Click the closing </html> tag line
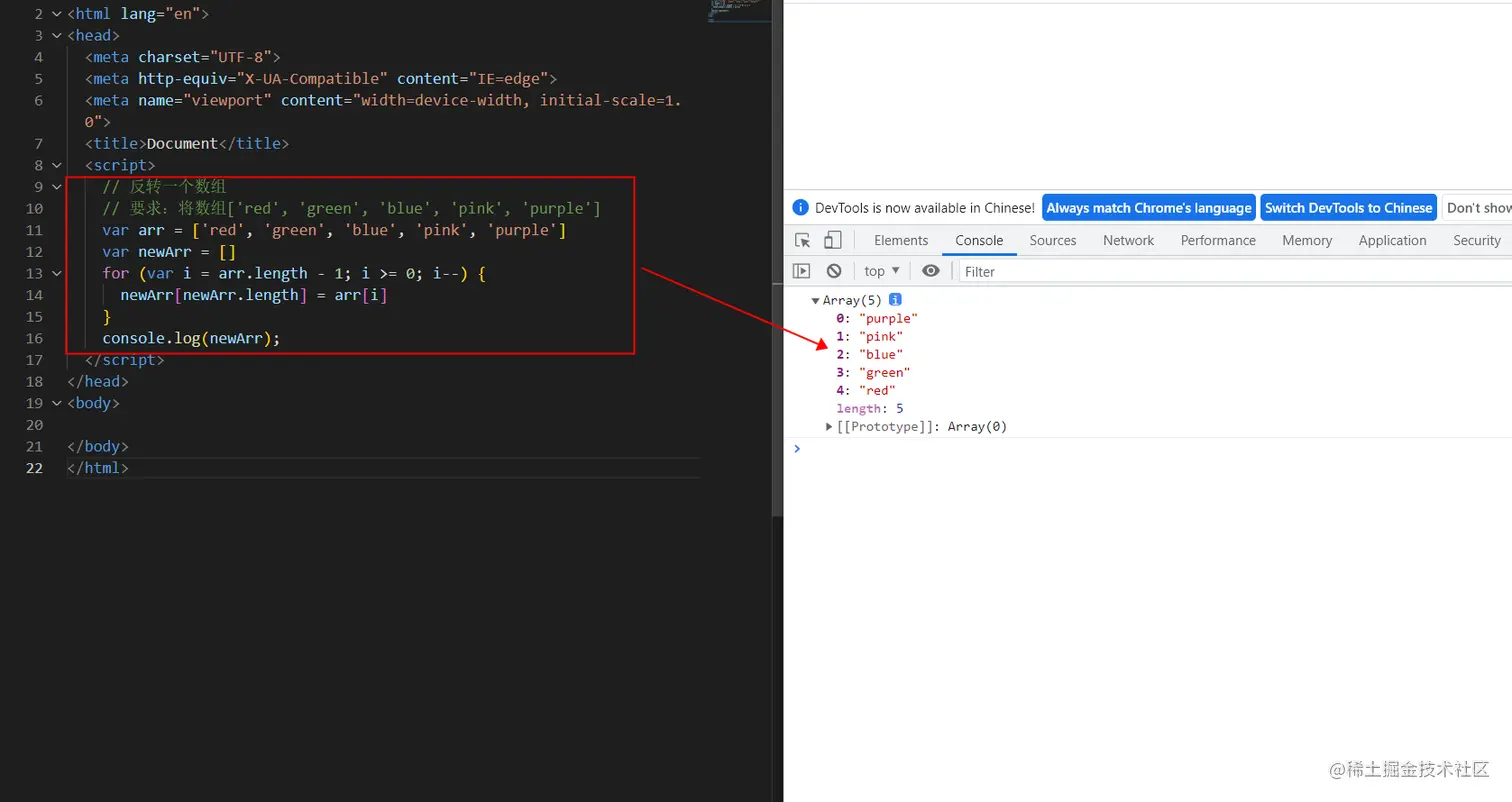The image size is (1512, 802). [98, 468]
